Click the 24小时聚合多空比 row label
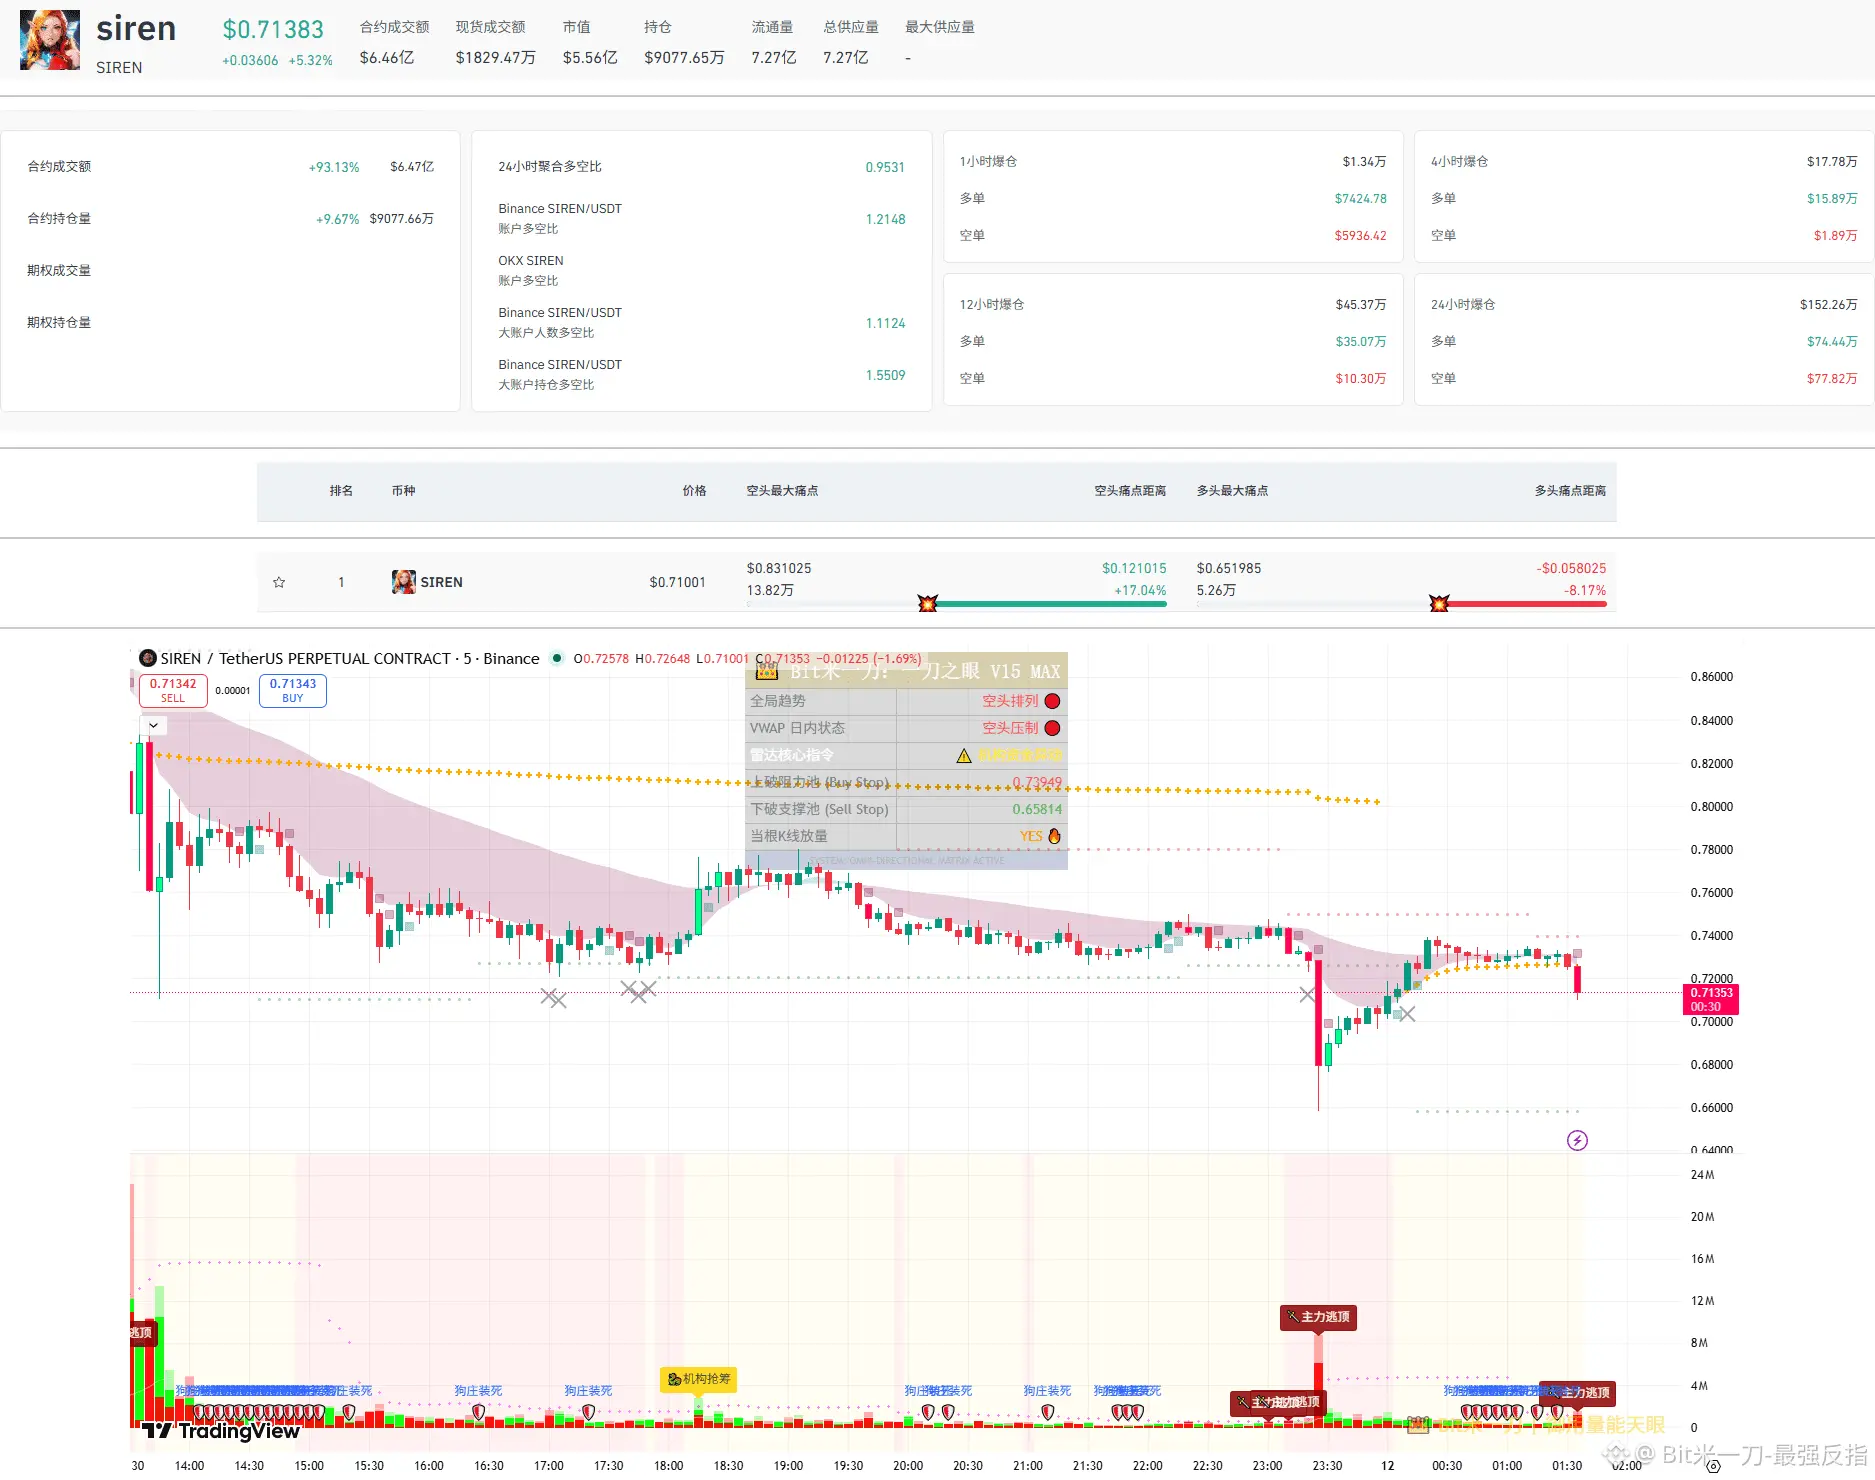Viewport: 1875px width, 1480px height. (550, 167)
